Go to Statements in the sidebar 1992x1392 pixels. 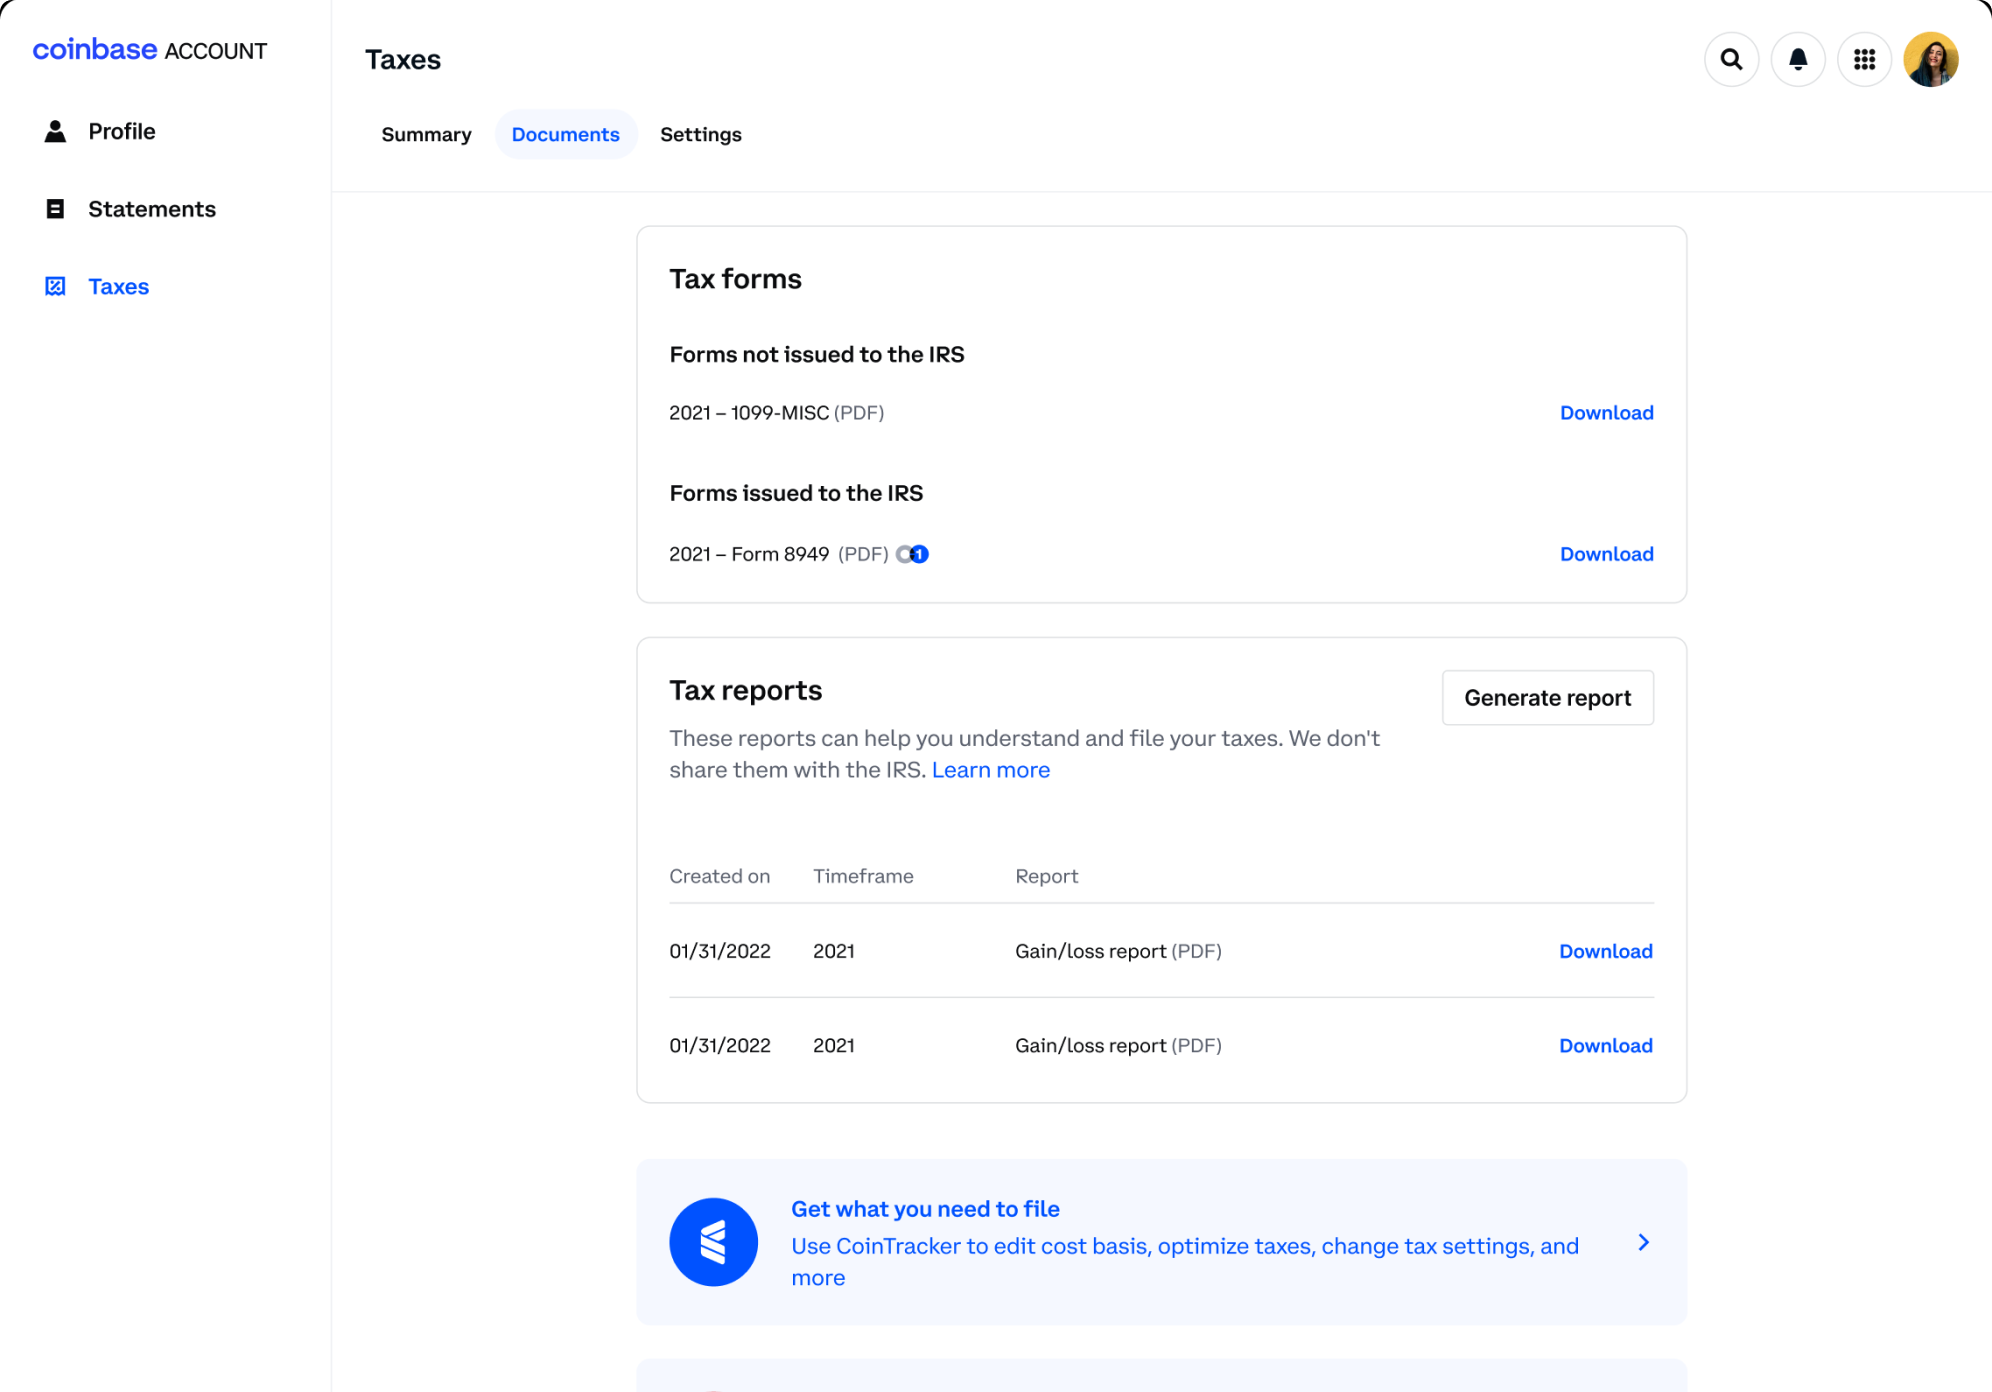pyautogui.click(x=152, y=209)
